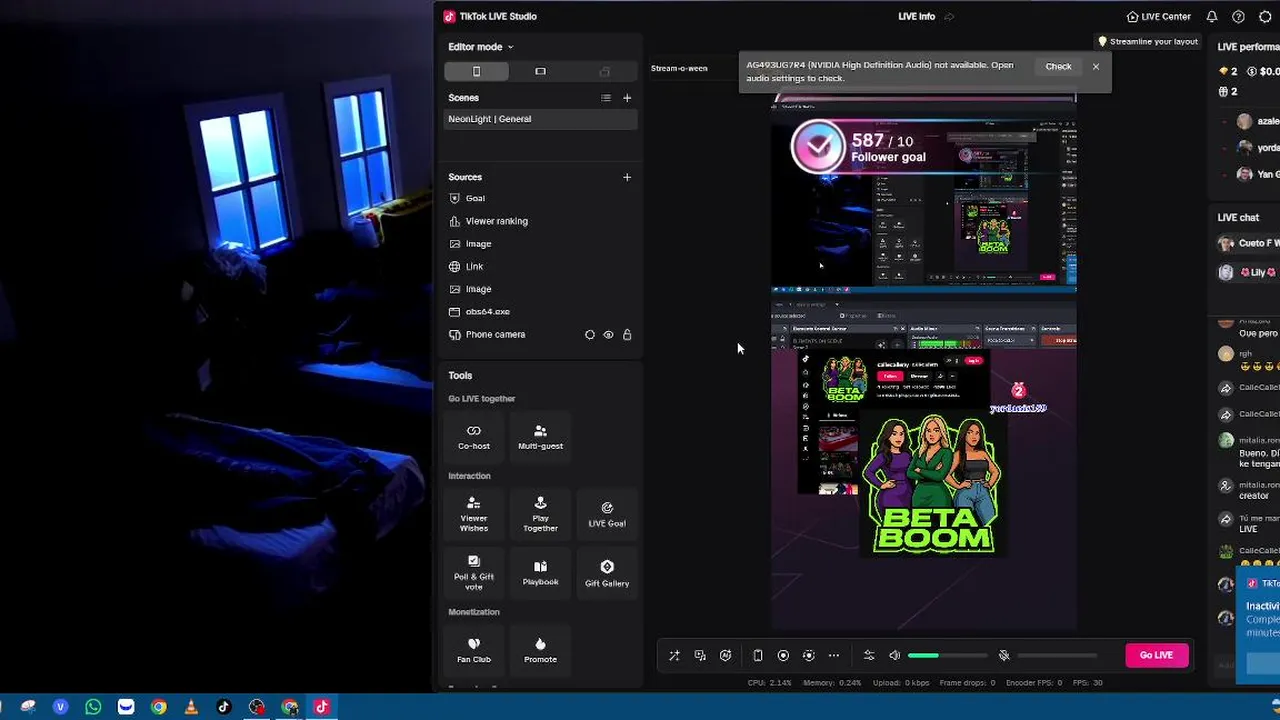Click the circle icon on Phone camera row

(589, 335)
